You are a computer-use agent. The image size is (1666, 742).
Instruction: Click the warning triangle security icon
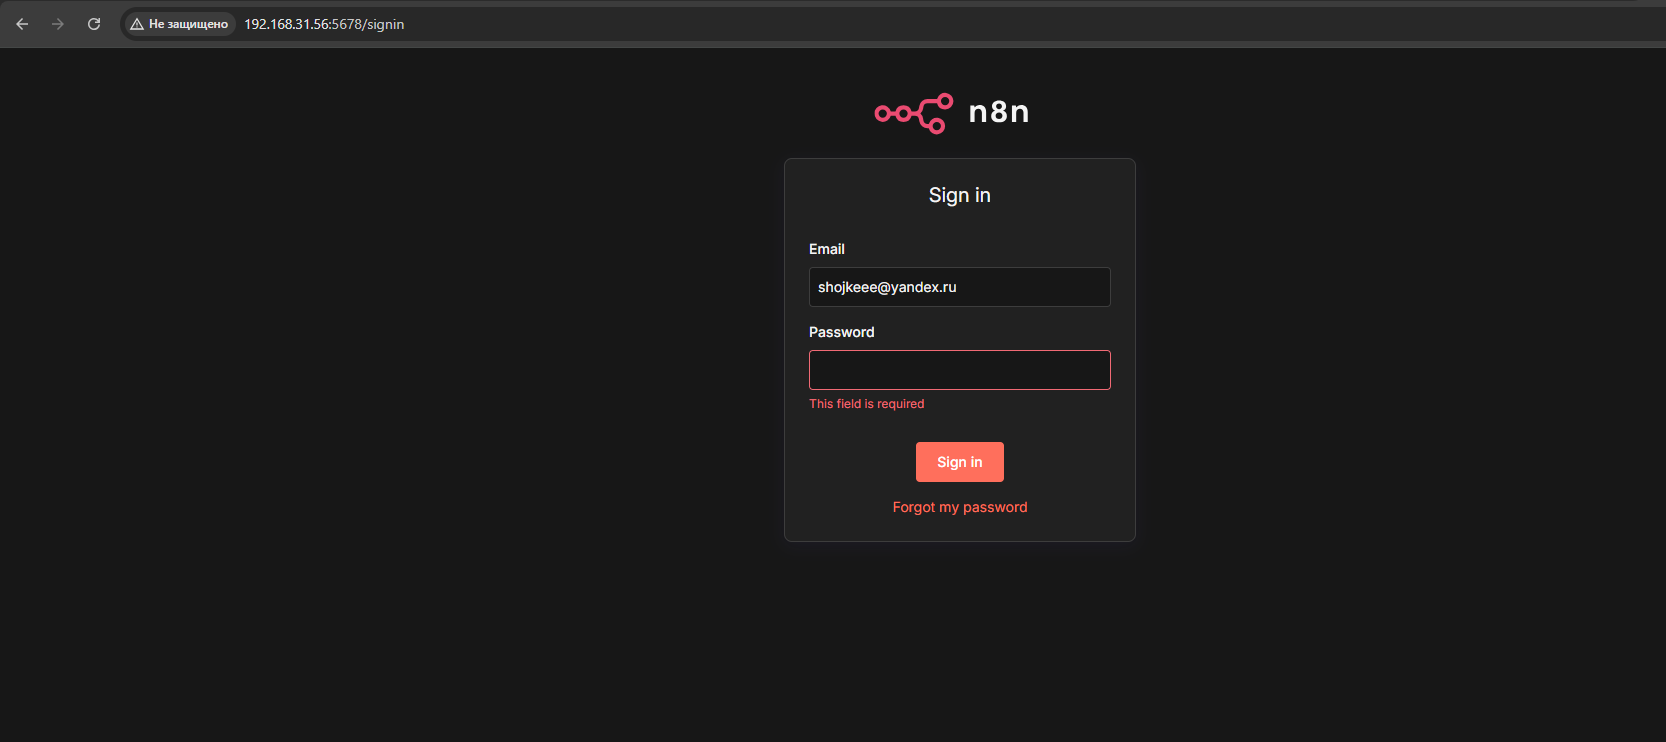pos(137,24)
